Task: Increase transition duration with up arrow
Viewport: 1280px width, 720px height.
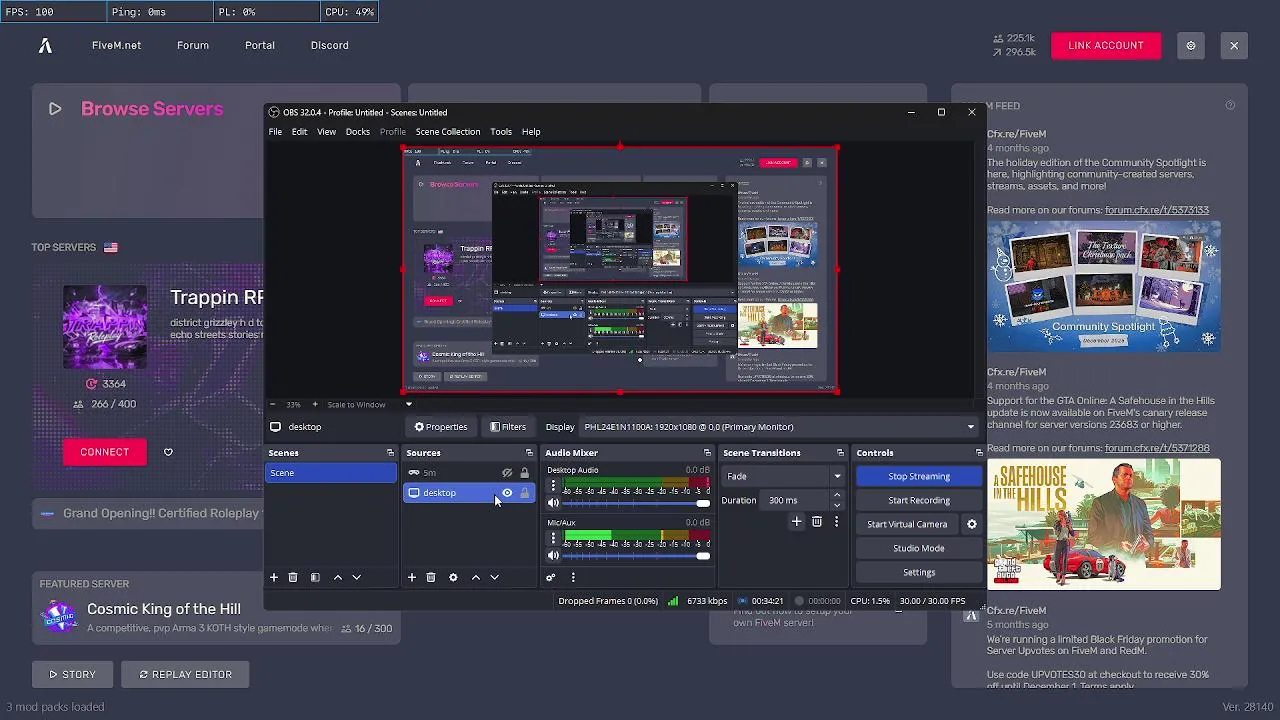Action: point(837,495)
